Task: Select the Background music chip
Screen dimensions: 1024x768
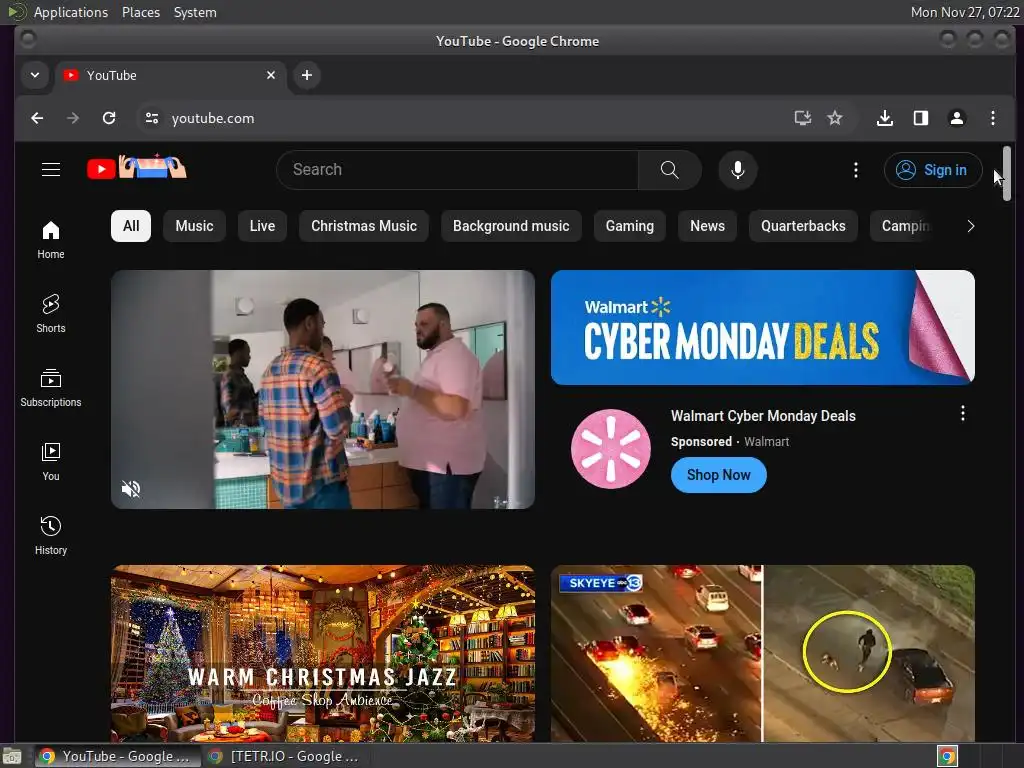Action: [x=511, y=226]
